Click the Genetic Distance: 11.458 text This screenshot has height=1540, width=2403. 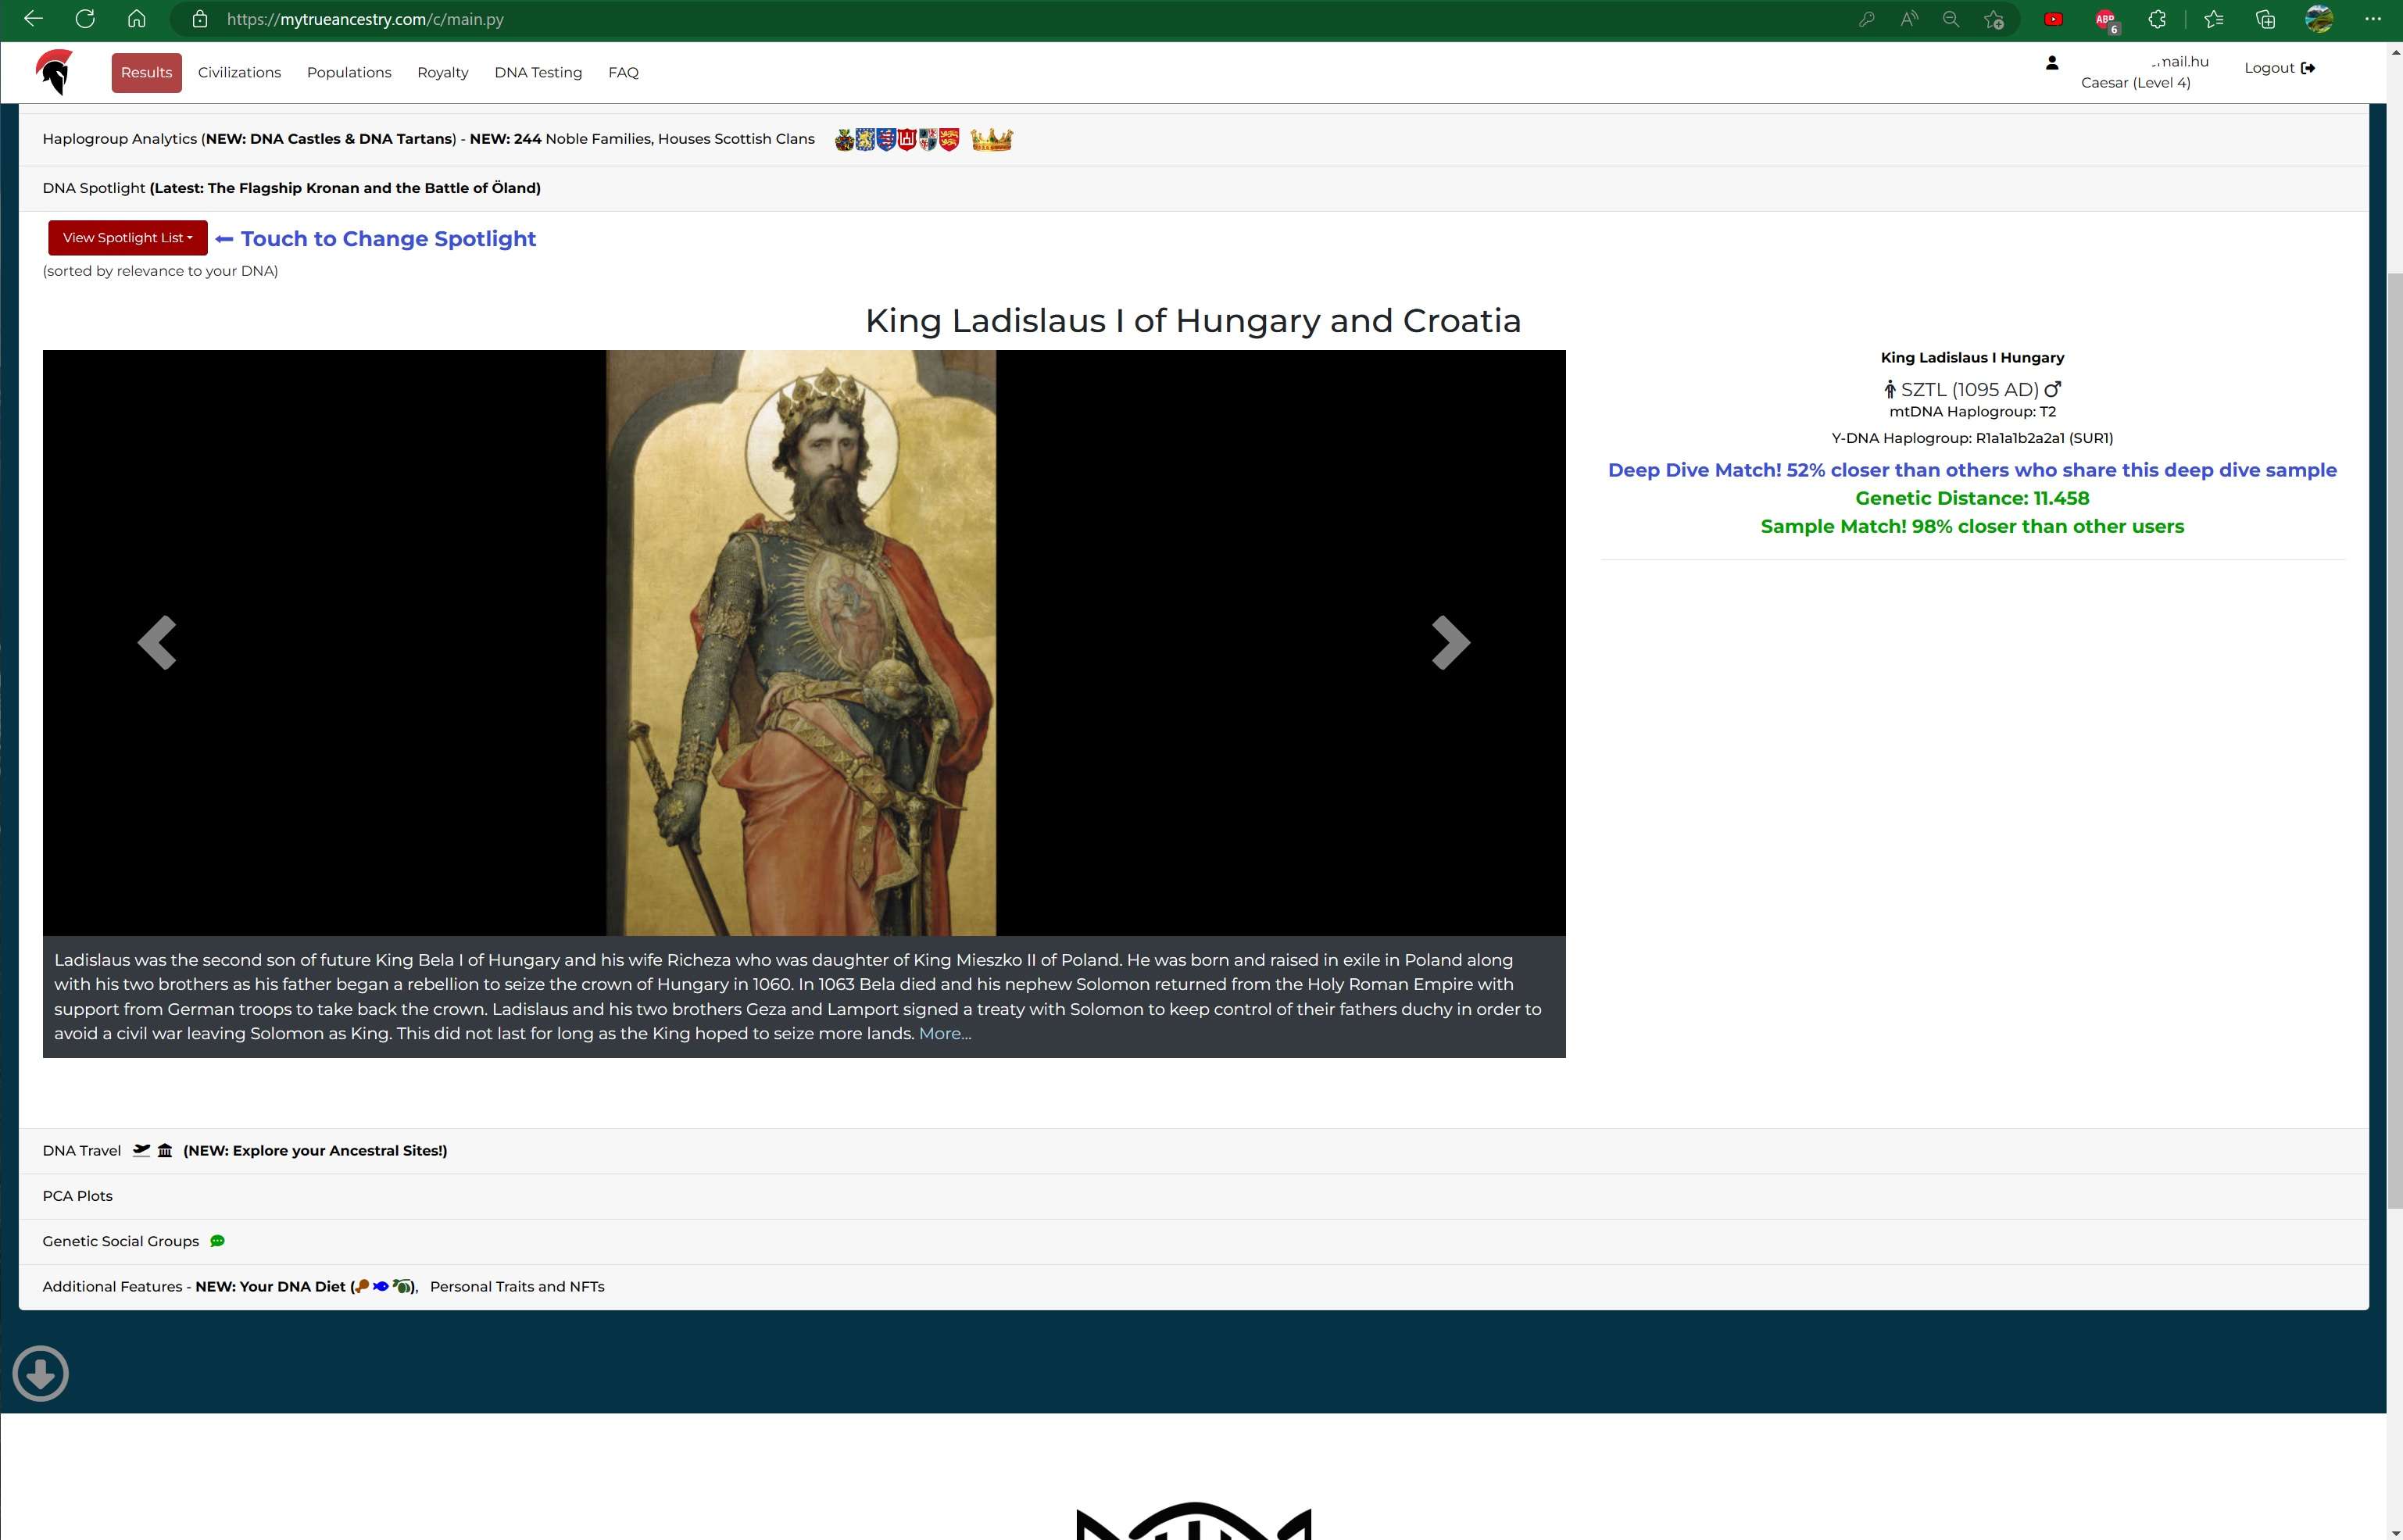pos(1972,498)
